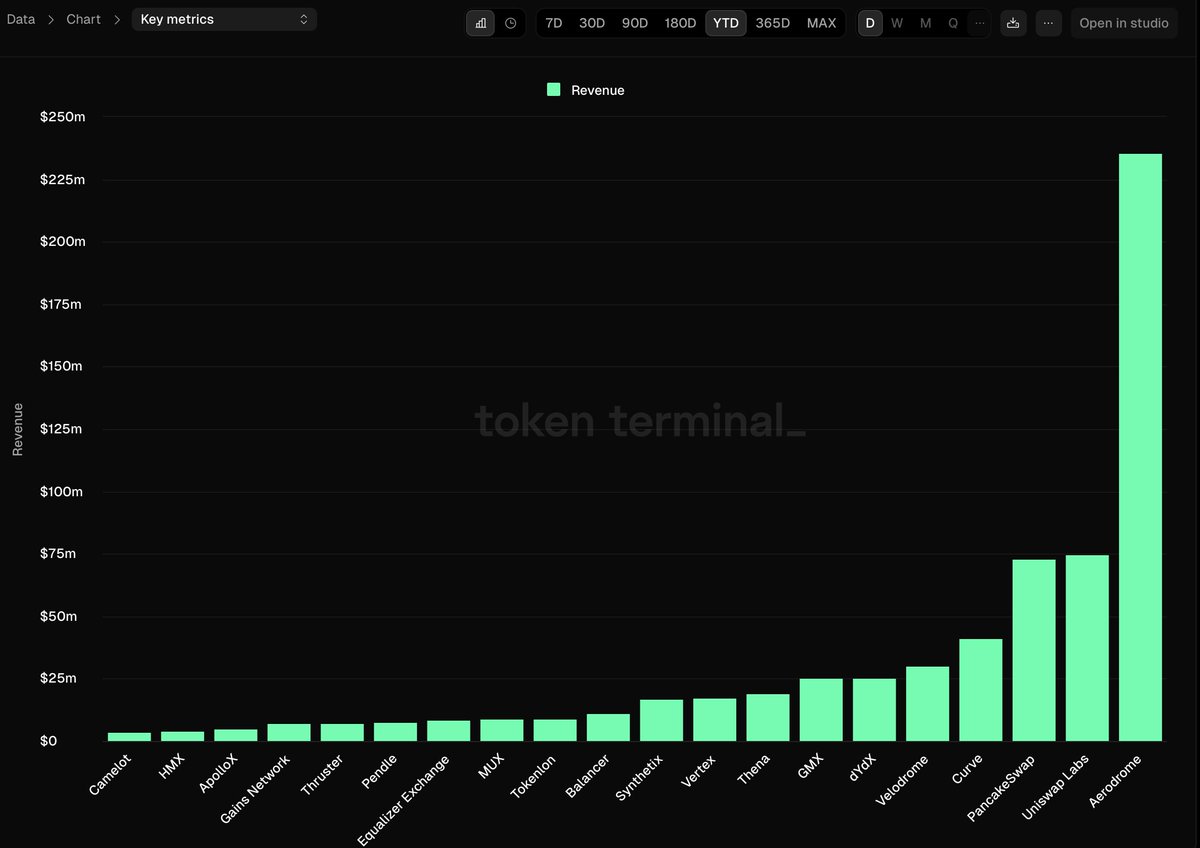Click the Revenue legend label
The height and width of the screenshot is (848, 1200).
[598, 90]
